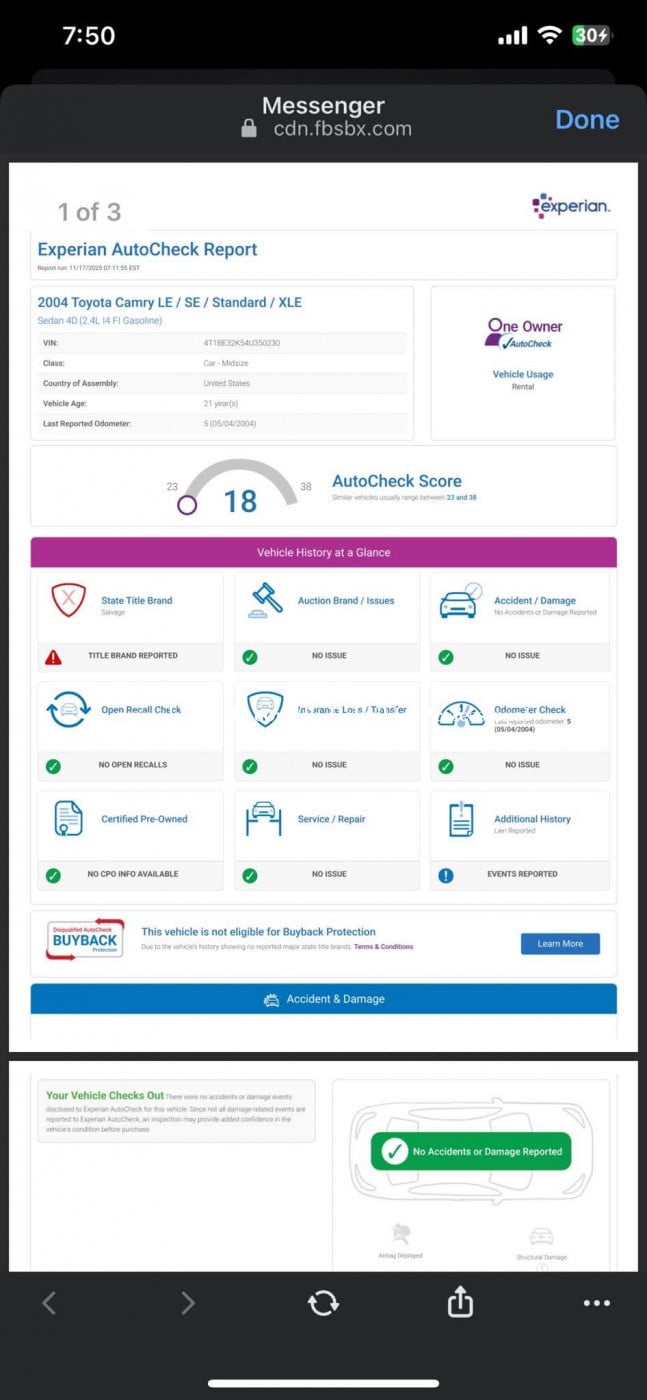Tap the Accident / Damage car icon
647x1400 pixels.
pos(459,602)
